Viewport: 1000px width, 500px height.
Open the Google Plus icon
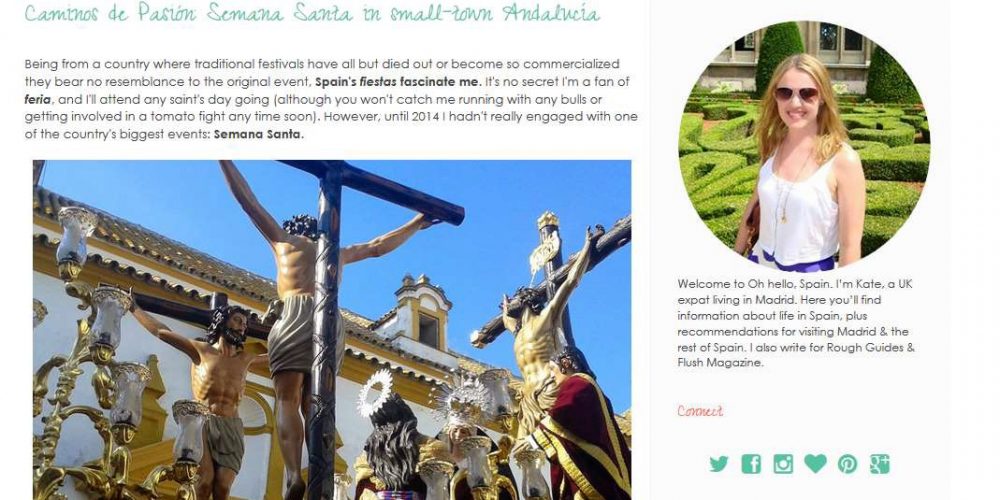point(879,464)
